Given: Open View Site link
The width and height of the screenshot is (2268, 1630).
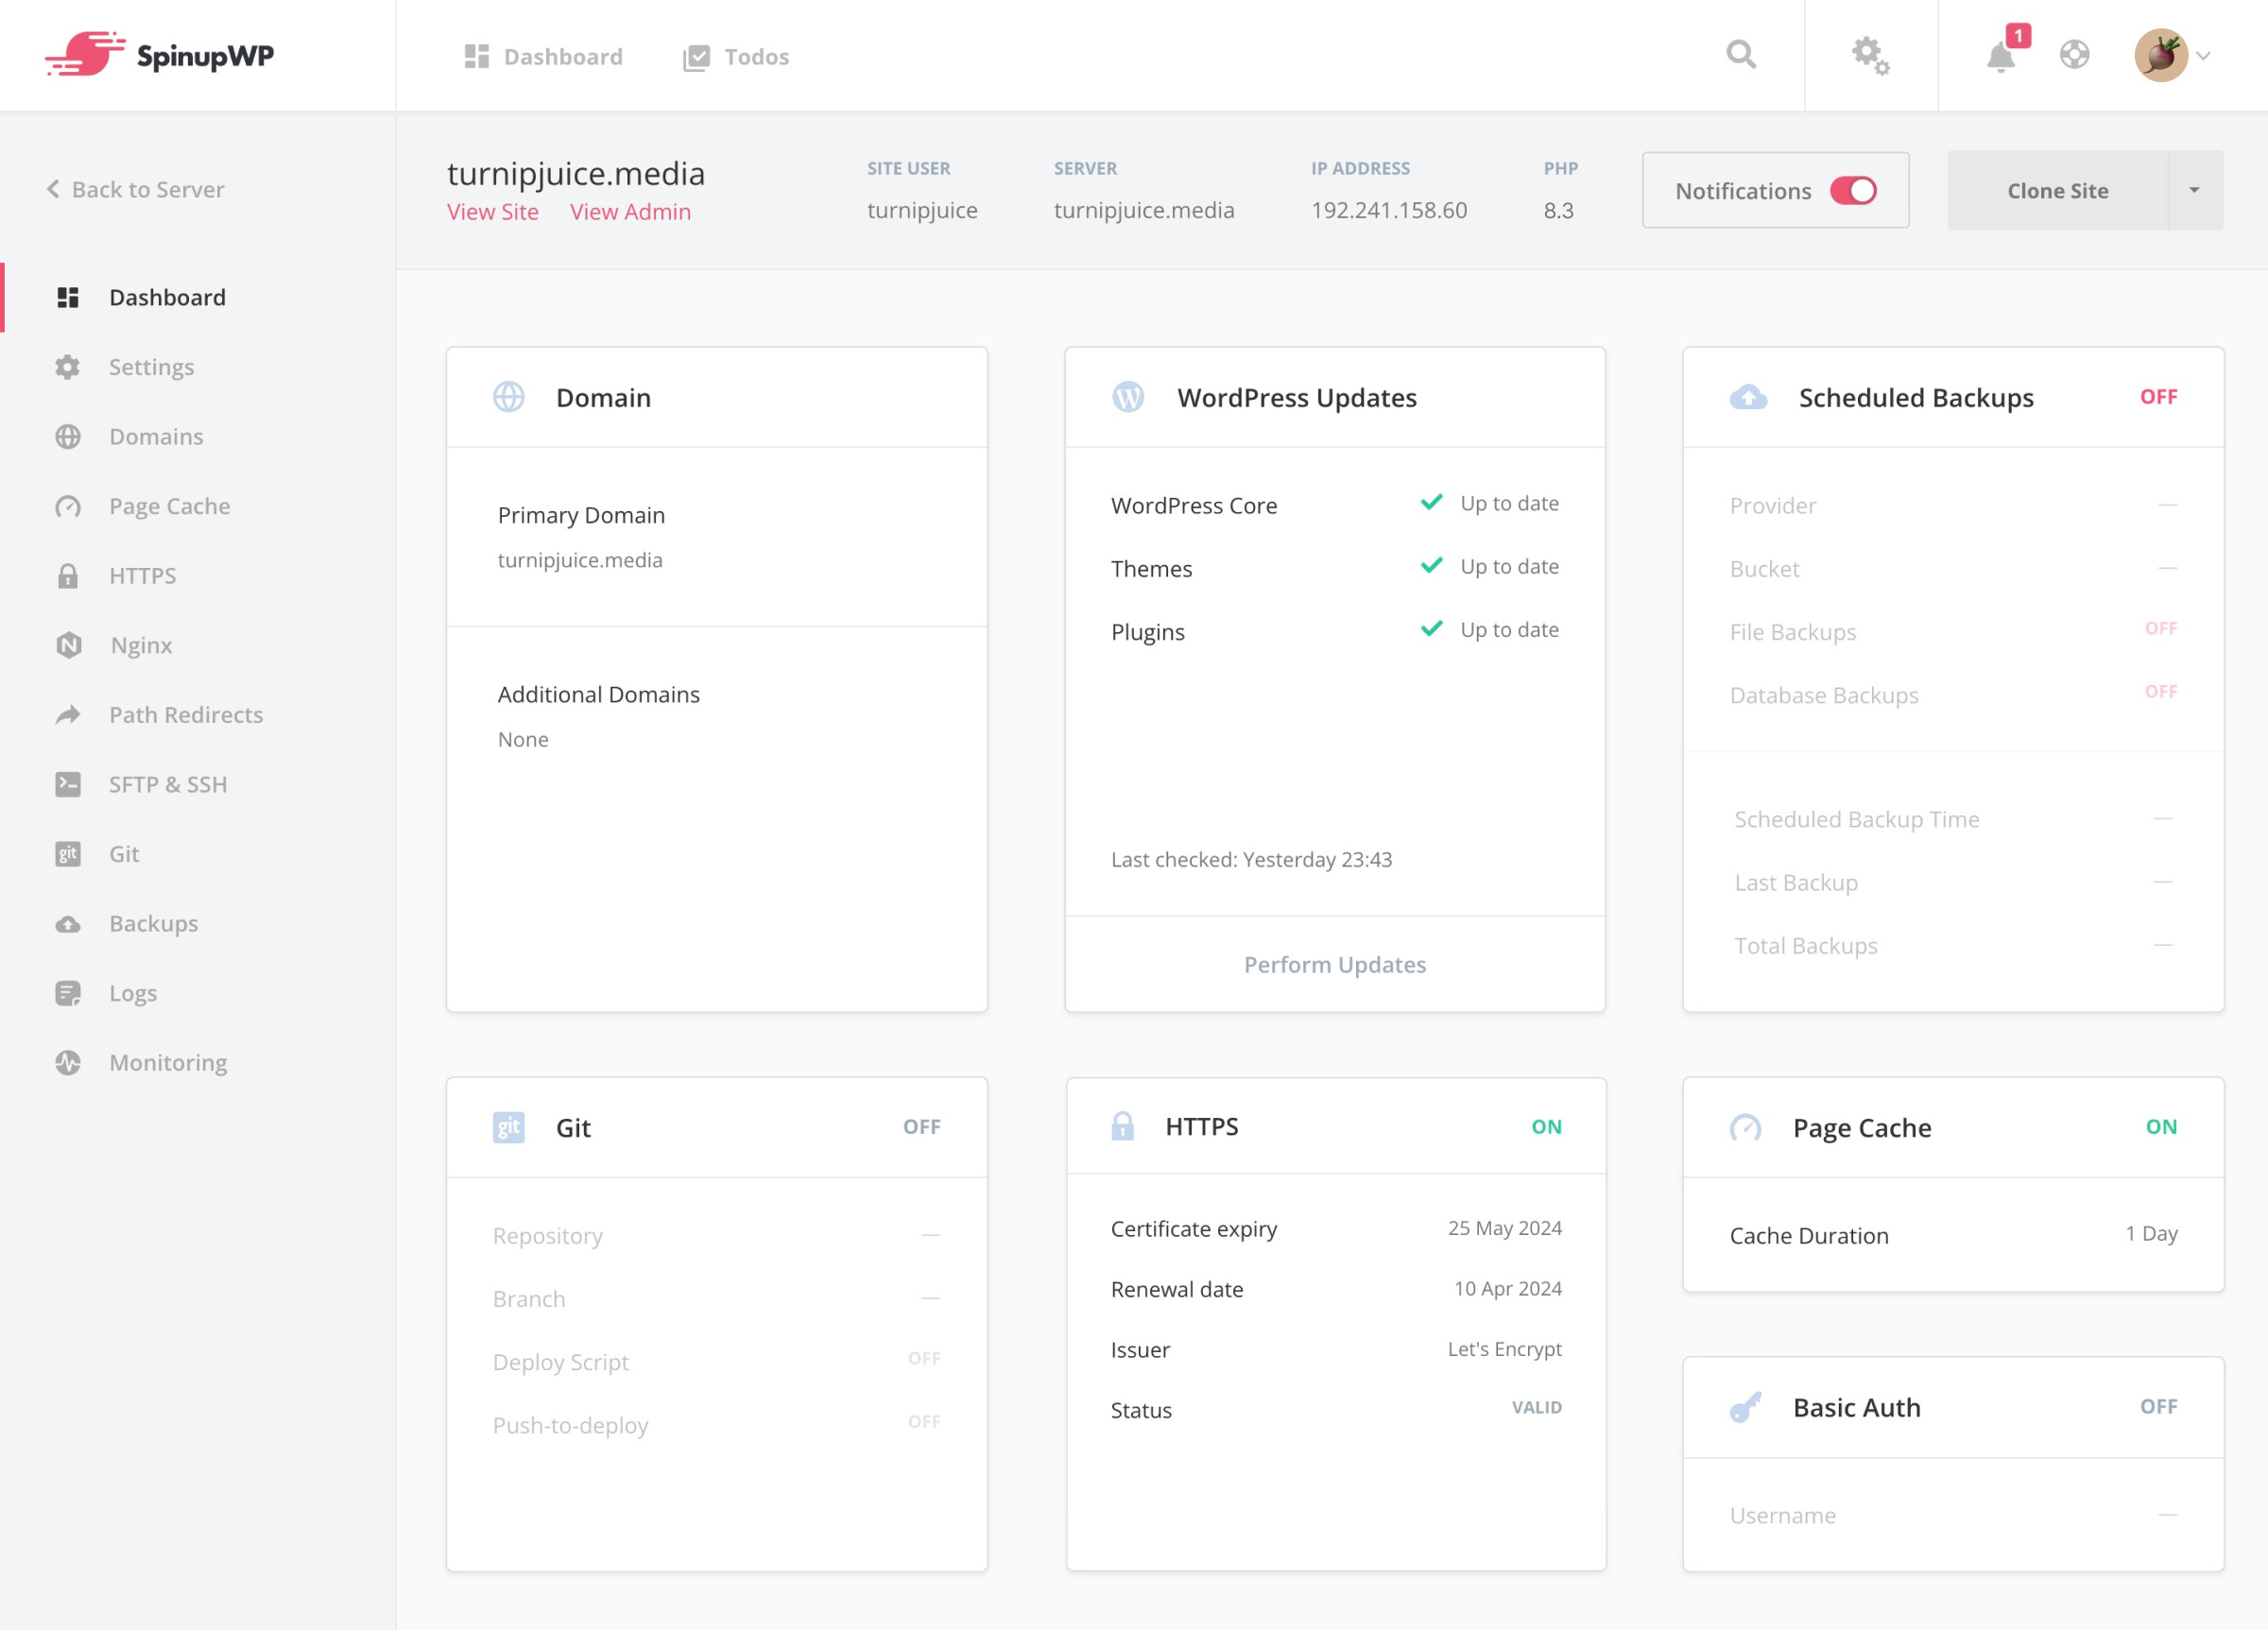Looking at the screenshot, I should point(493,211).
